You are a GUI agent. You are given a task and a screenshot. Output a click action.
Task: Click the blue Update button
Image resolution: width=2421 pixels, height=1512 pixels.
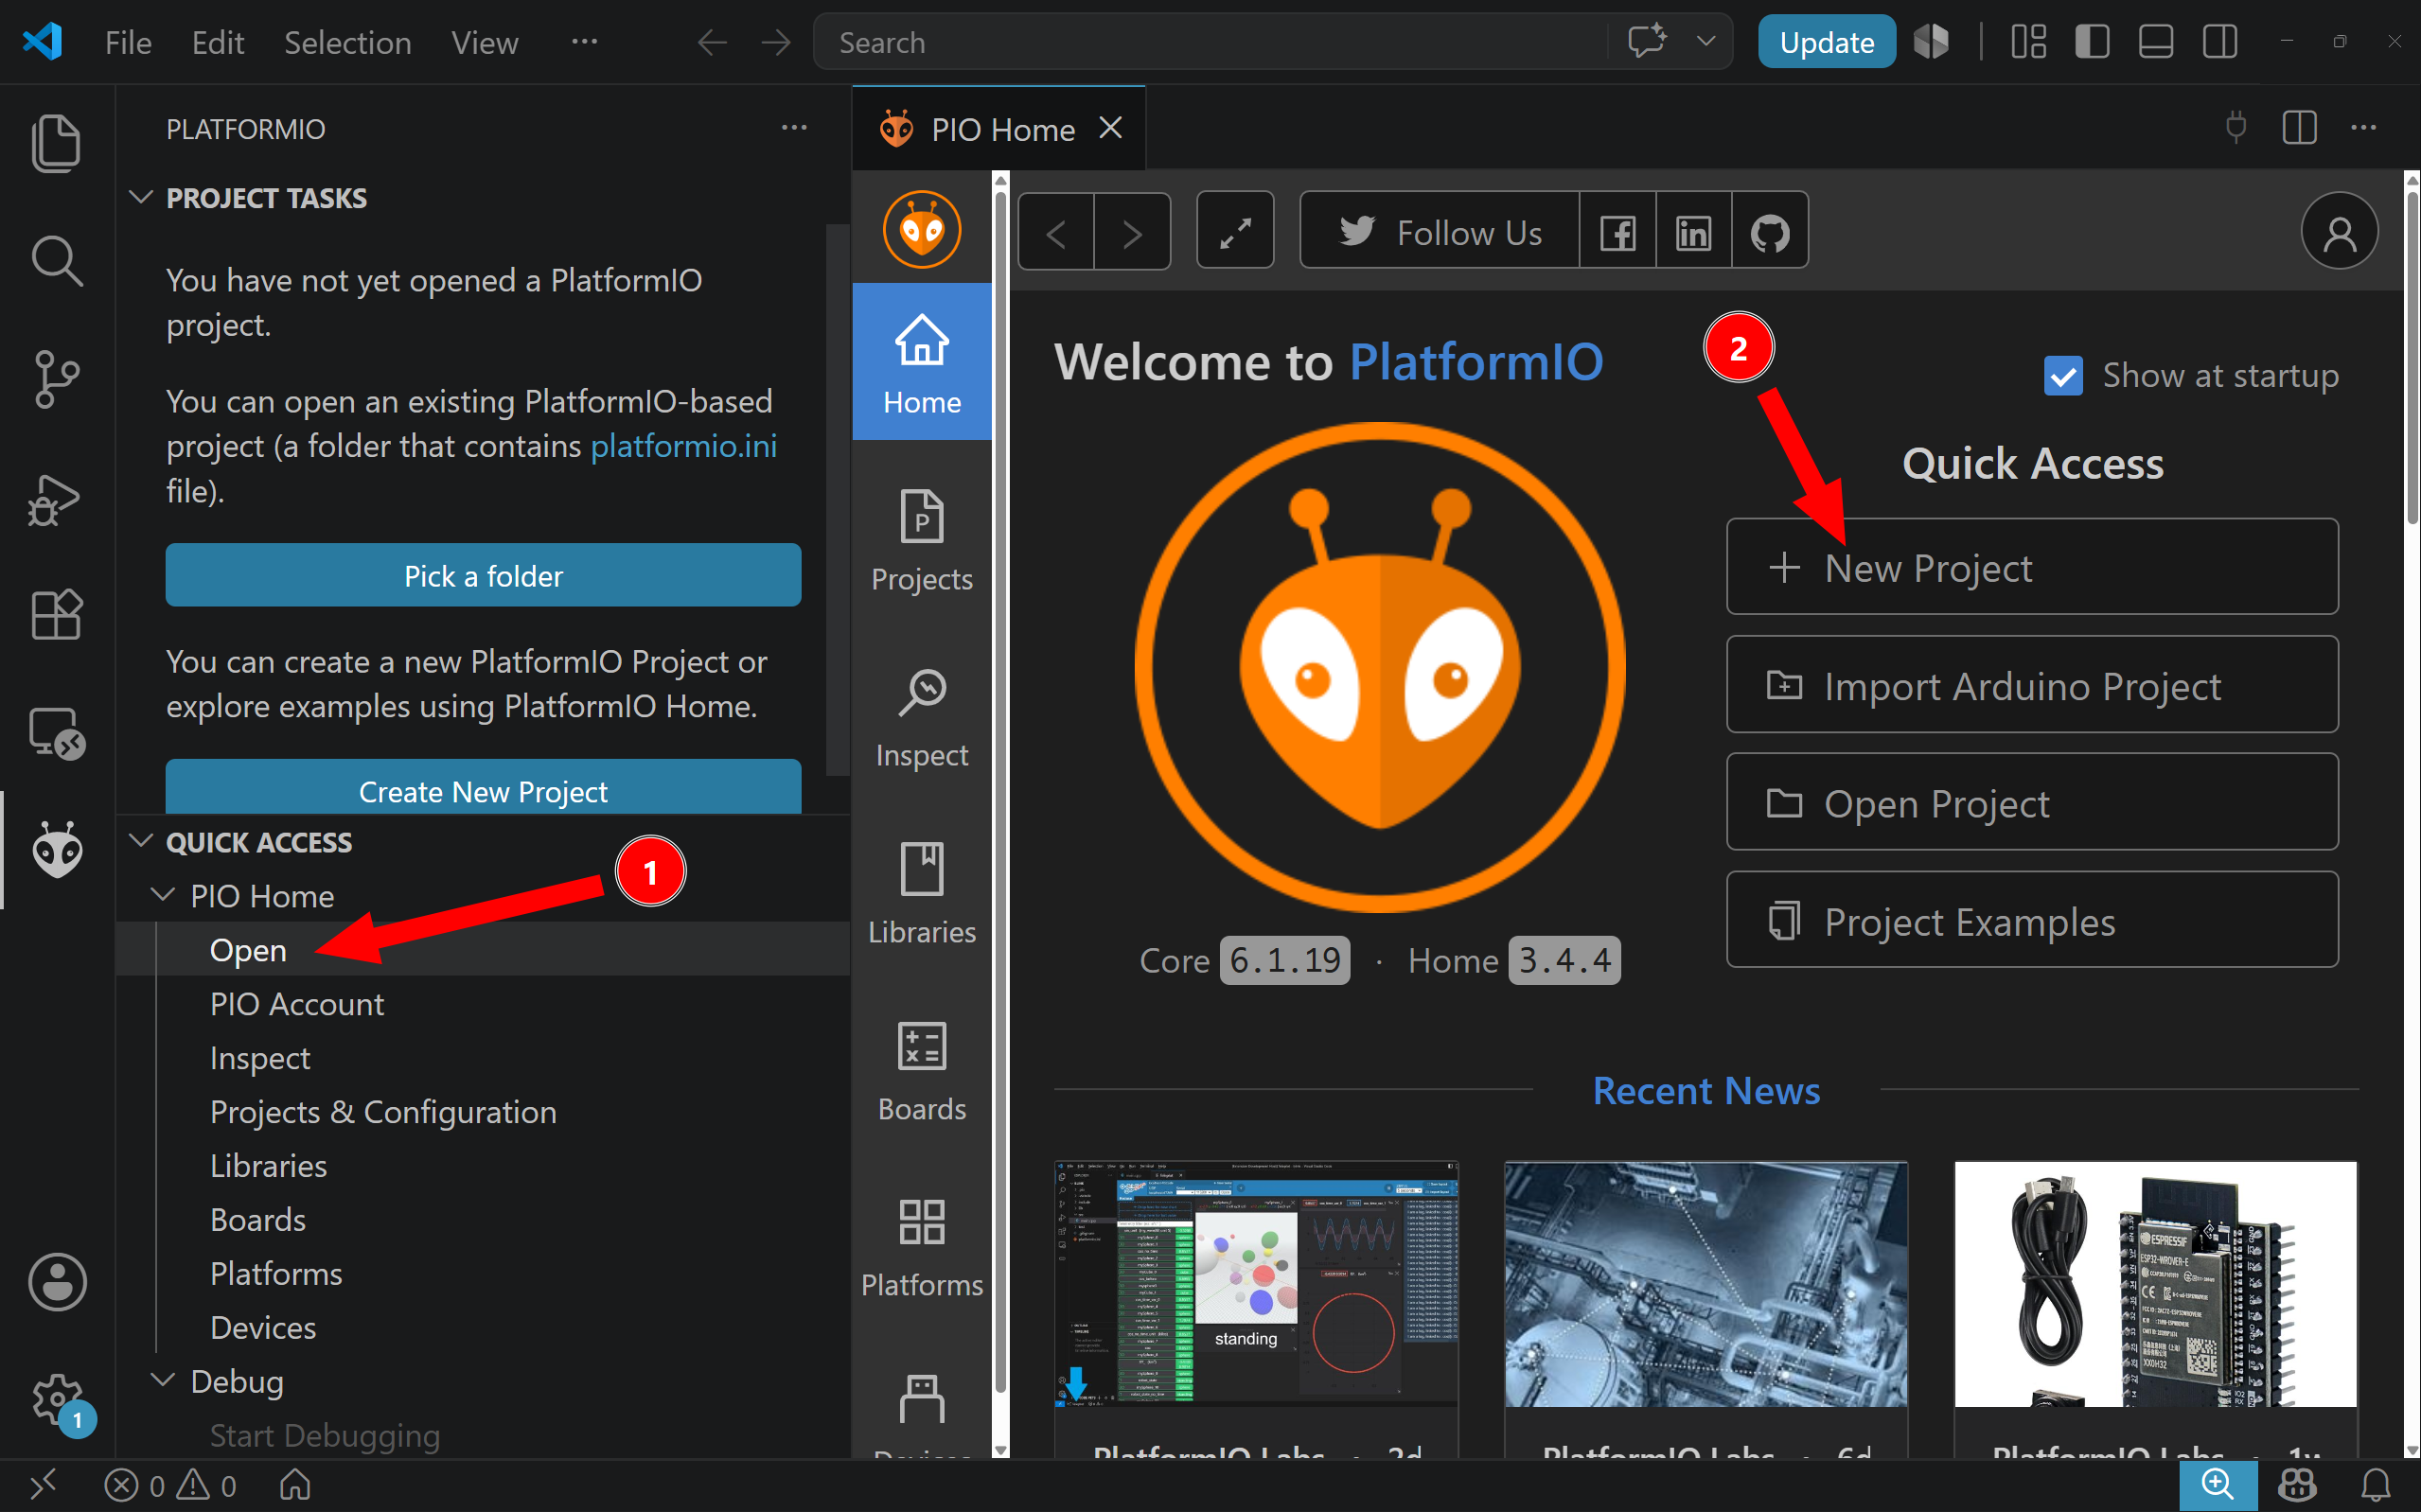coord(1826,42)
